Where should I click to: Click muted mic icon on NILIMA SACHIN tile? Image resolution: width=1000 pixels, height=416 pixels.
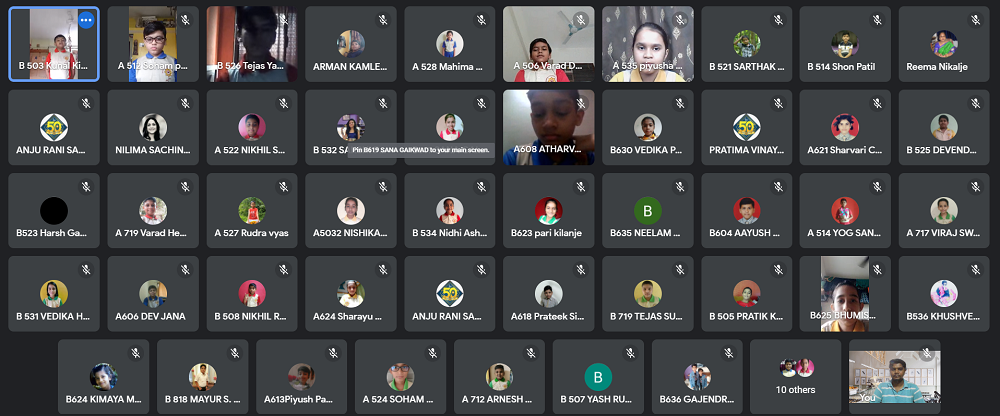click(x=185, y=103)
